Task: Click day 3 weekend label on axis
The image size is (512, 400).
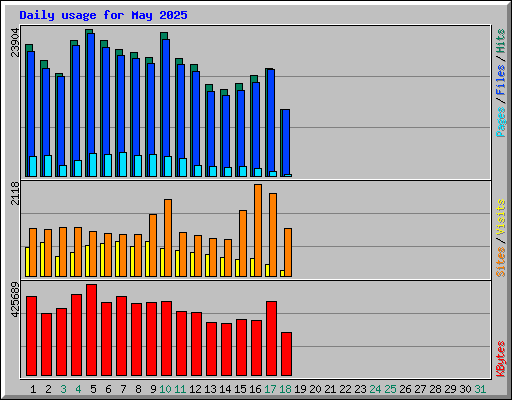Action: pos(63,389)
